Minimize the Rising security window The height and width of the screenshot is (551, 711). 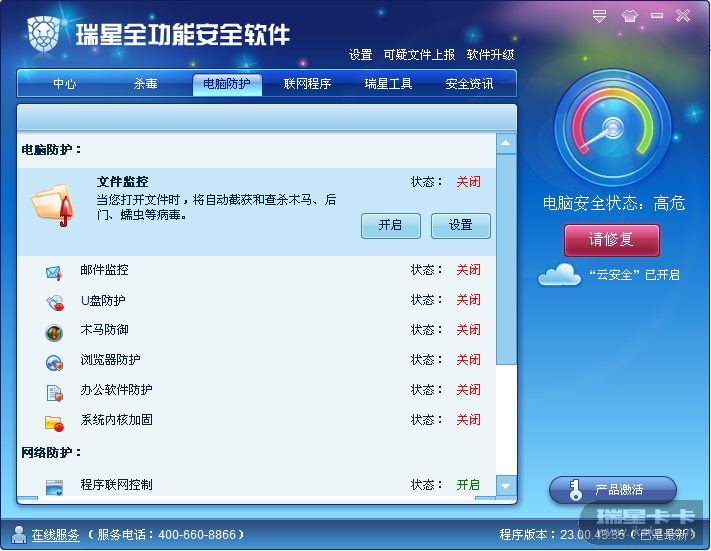pyautogui.click(x=657, y=16)
